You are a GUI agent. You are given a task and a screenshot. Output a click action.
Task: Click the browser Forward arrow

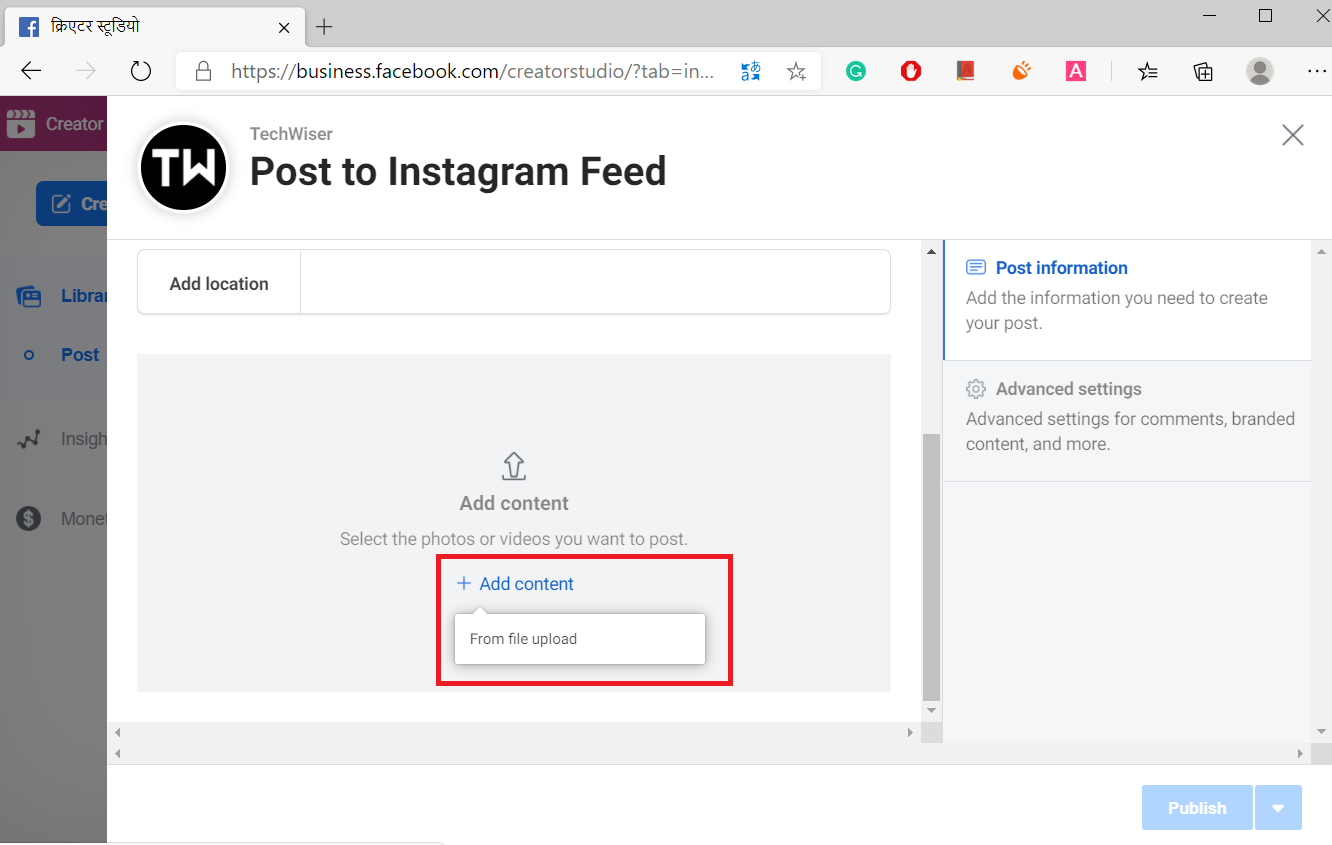pos(86,71)
